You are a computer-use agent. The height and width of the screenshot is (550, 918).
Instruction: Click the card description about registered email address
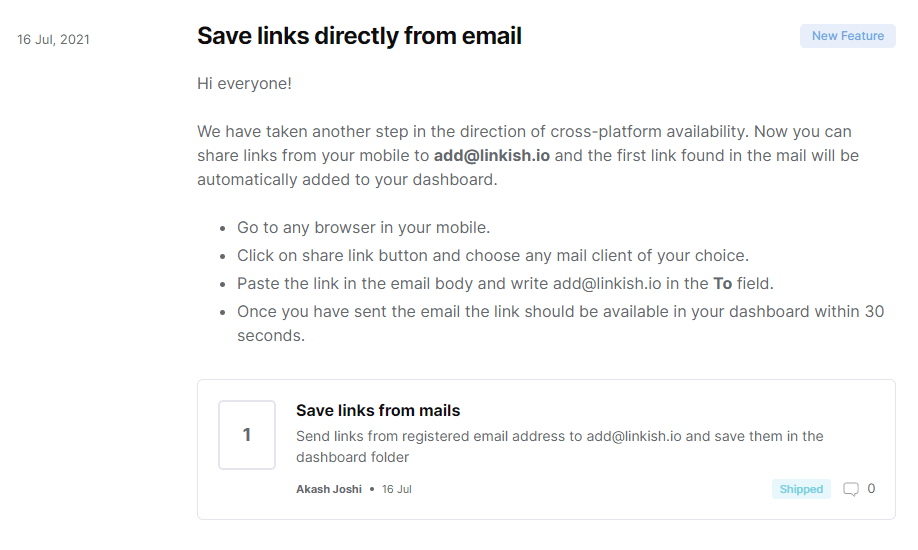pos(559,446)
